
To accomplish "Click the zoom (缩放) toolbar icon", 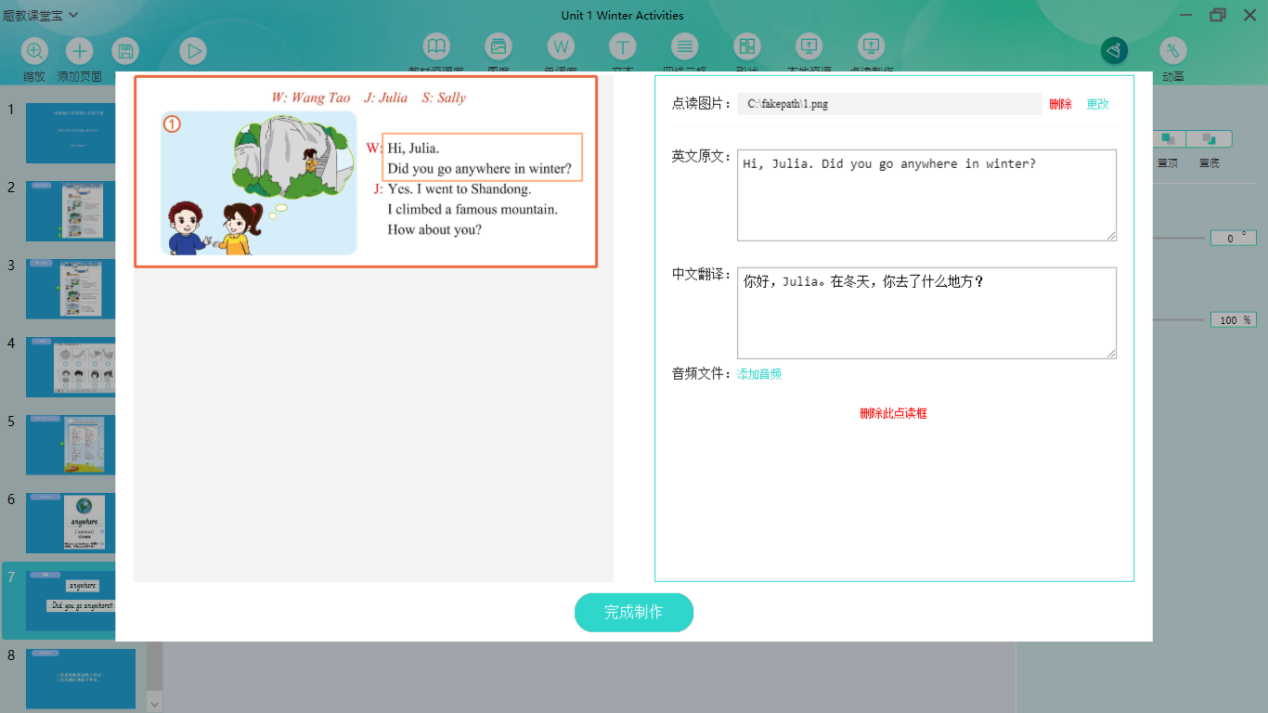I will tap(34, 51).
